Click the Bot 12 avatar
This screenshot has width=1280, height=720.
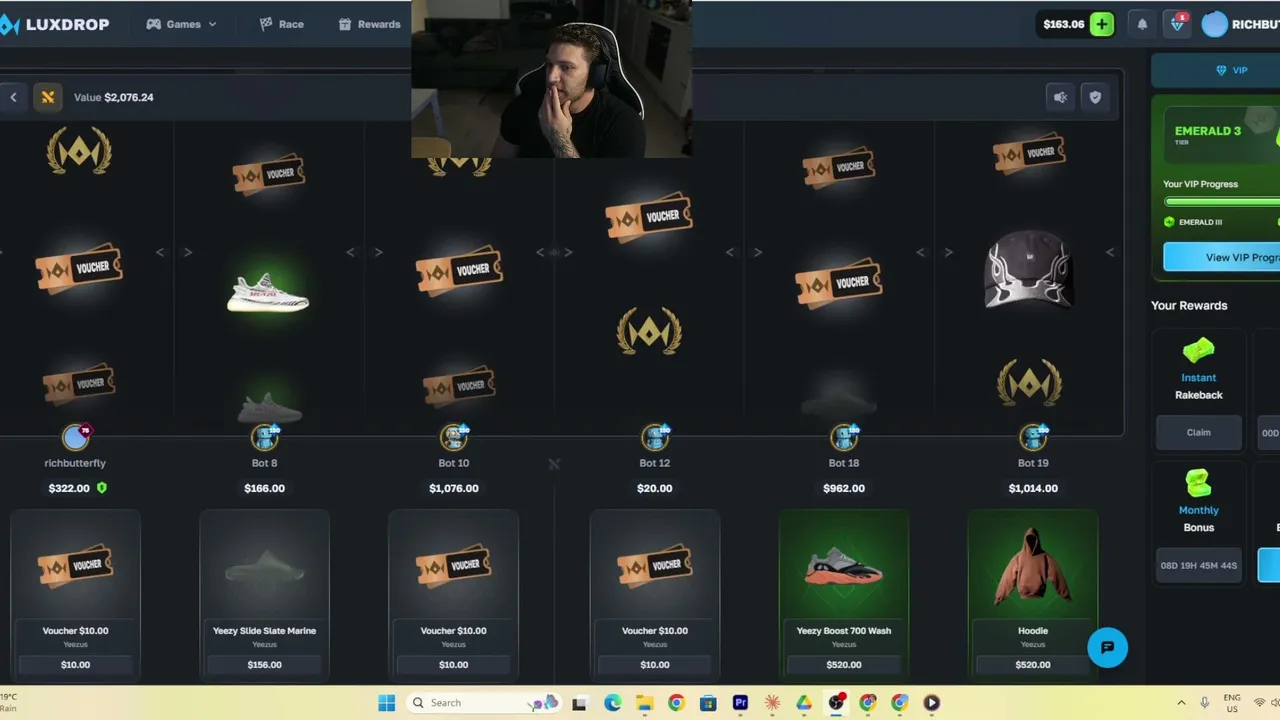[x=655, y=437]
